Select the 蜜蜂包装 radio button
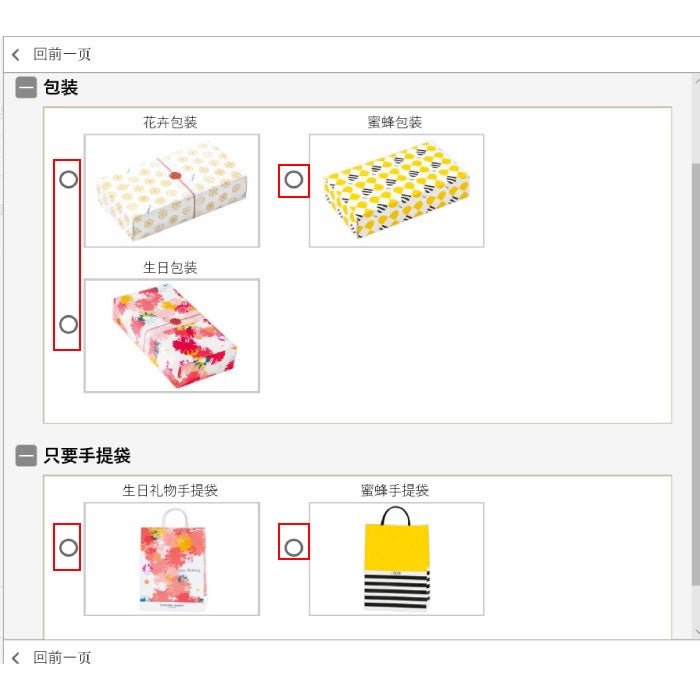 [x=293, y=179]
